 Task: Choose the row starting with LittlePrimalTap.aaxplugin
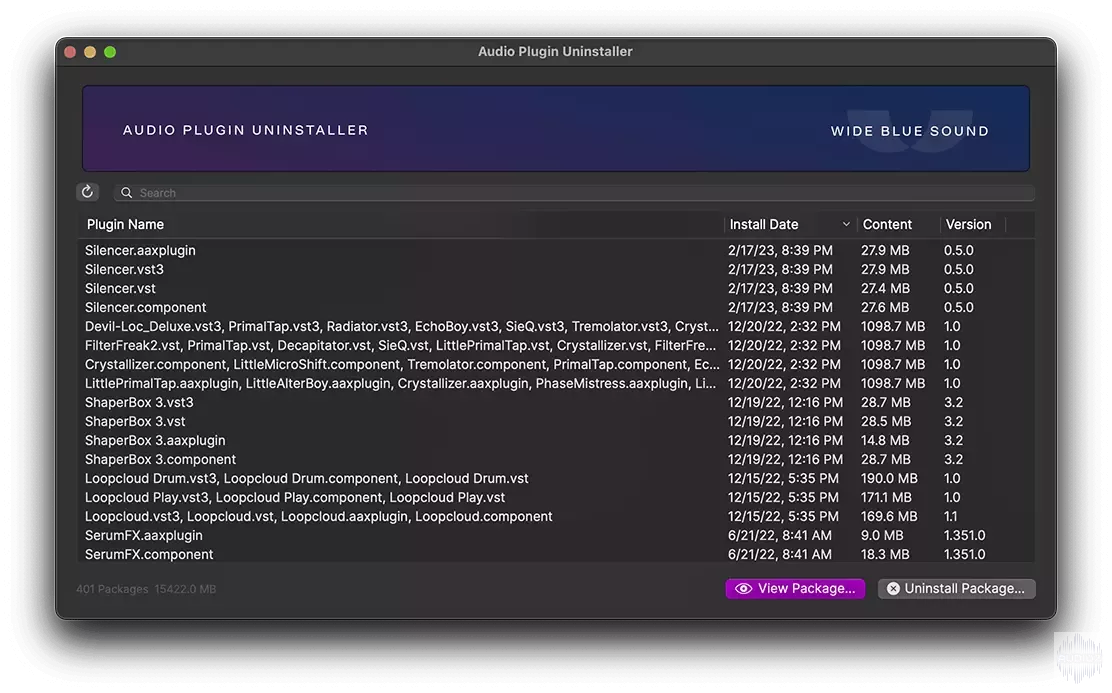tap(556, 384)
